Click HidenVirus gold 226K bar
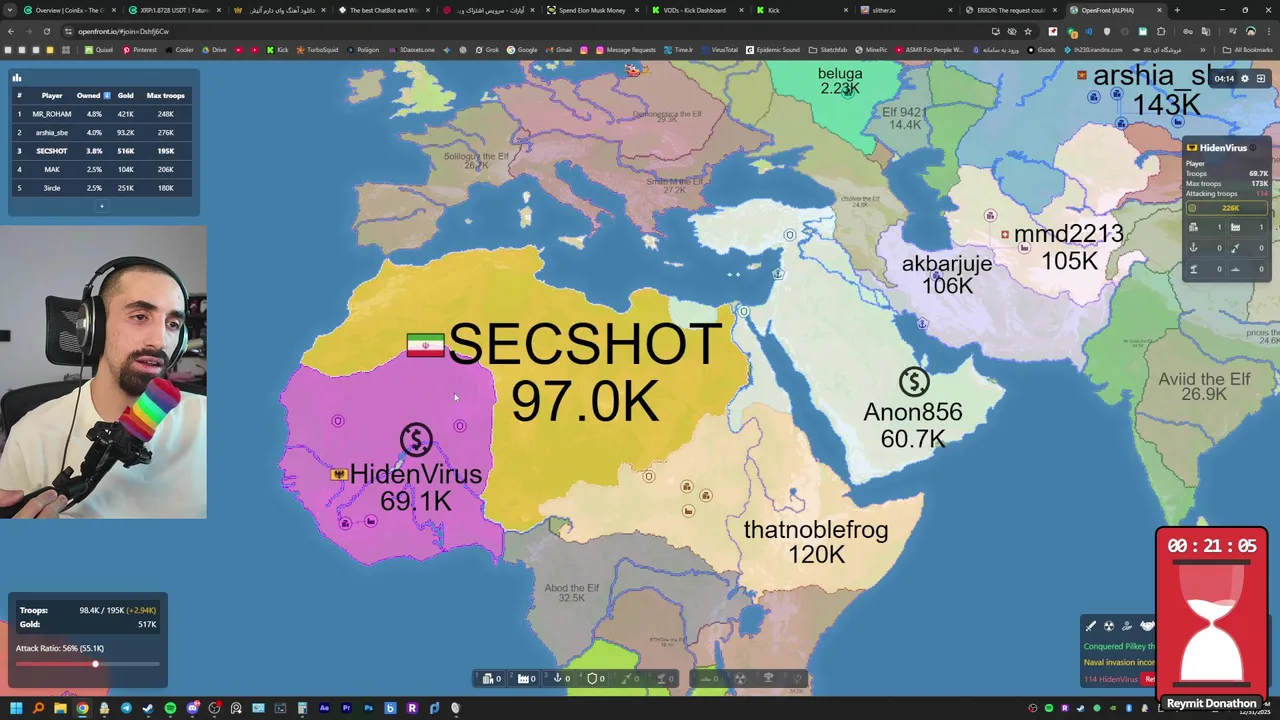This screenshot has width=1280, height=720. click(1227, 208)
